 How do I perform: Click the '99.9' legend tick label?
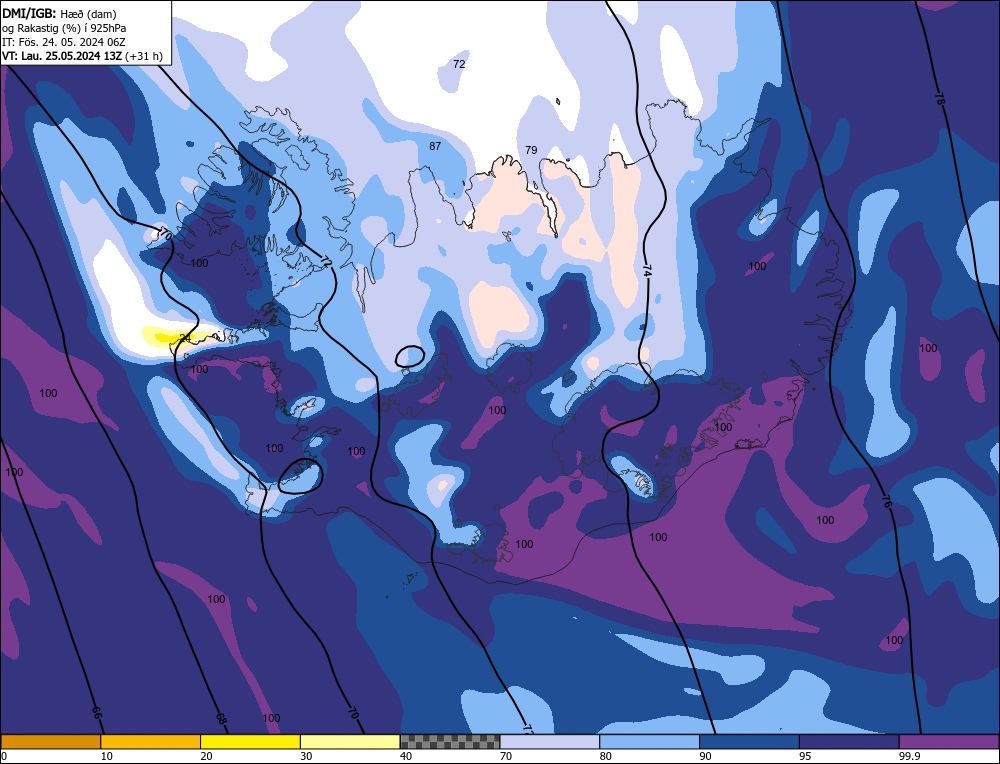[x=908, y=756]
